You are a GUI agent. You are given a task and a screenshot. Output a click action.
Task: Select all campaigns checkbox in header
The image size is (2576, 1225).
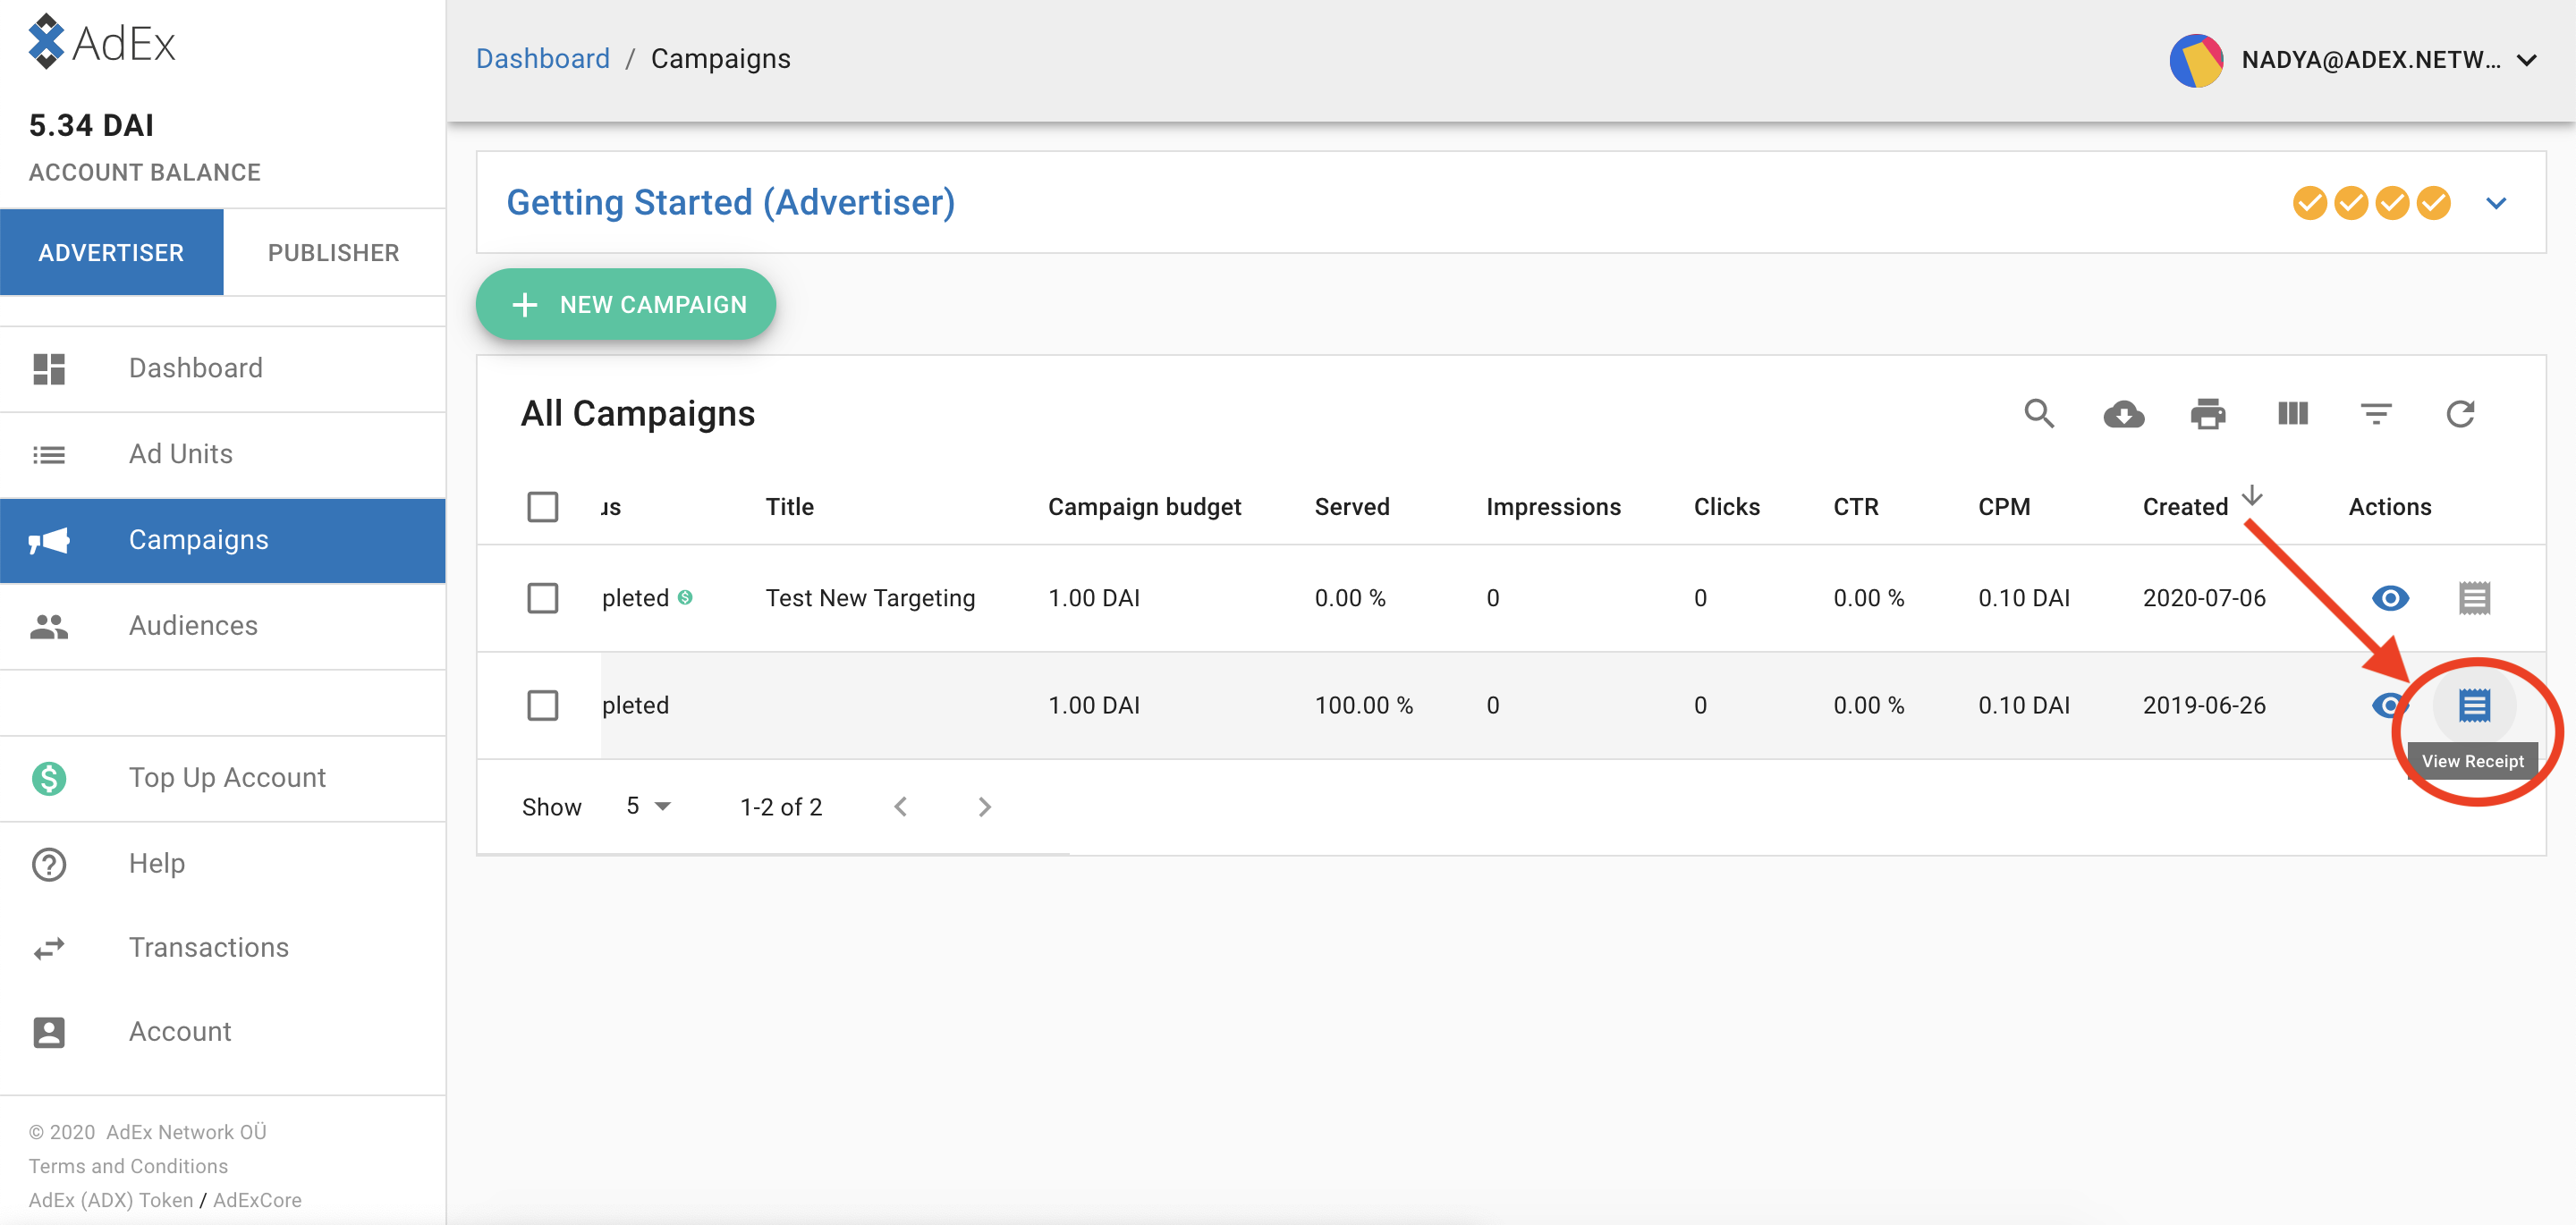coord(542,506)
